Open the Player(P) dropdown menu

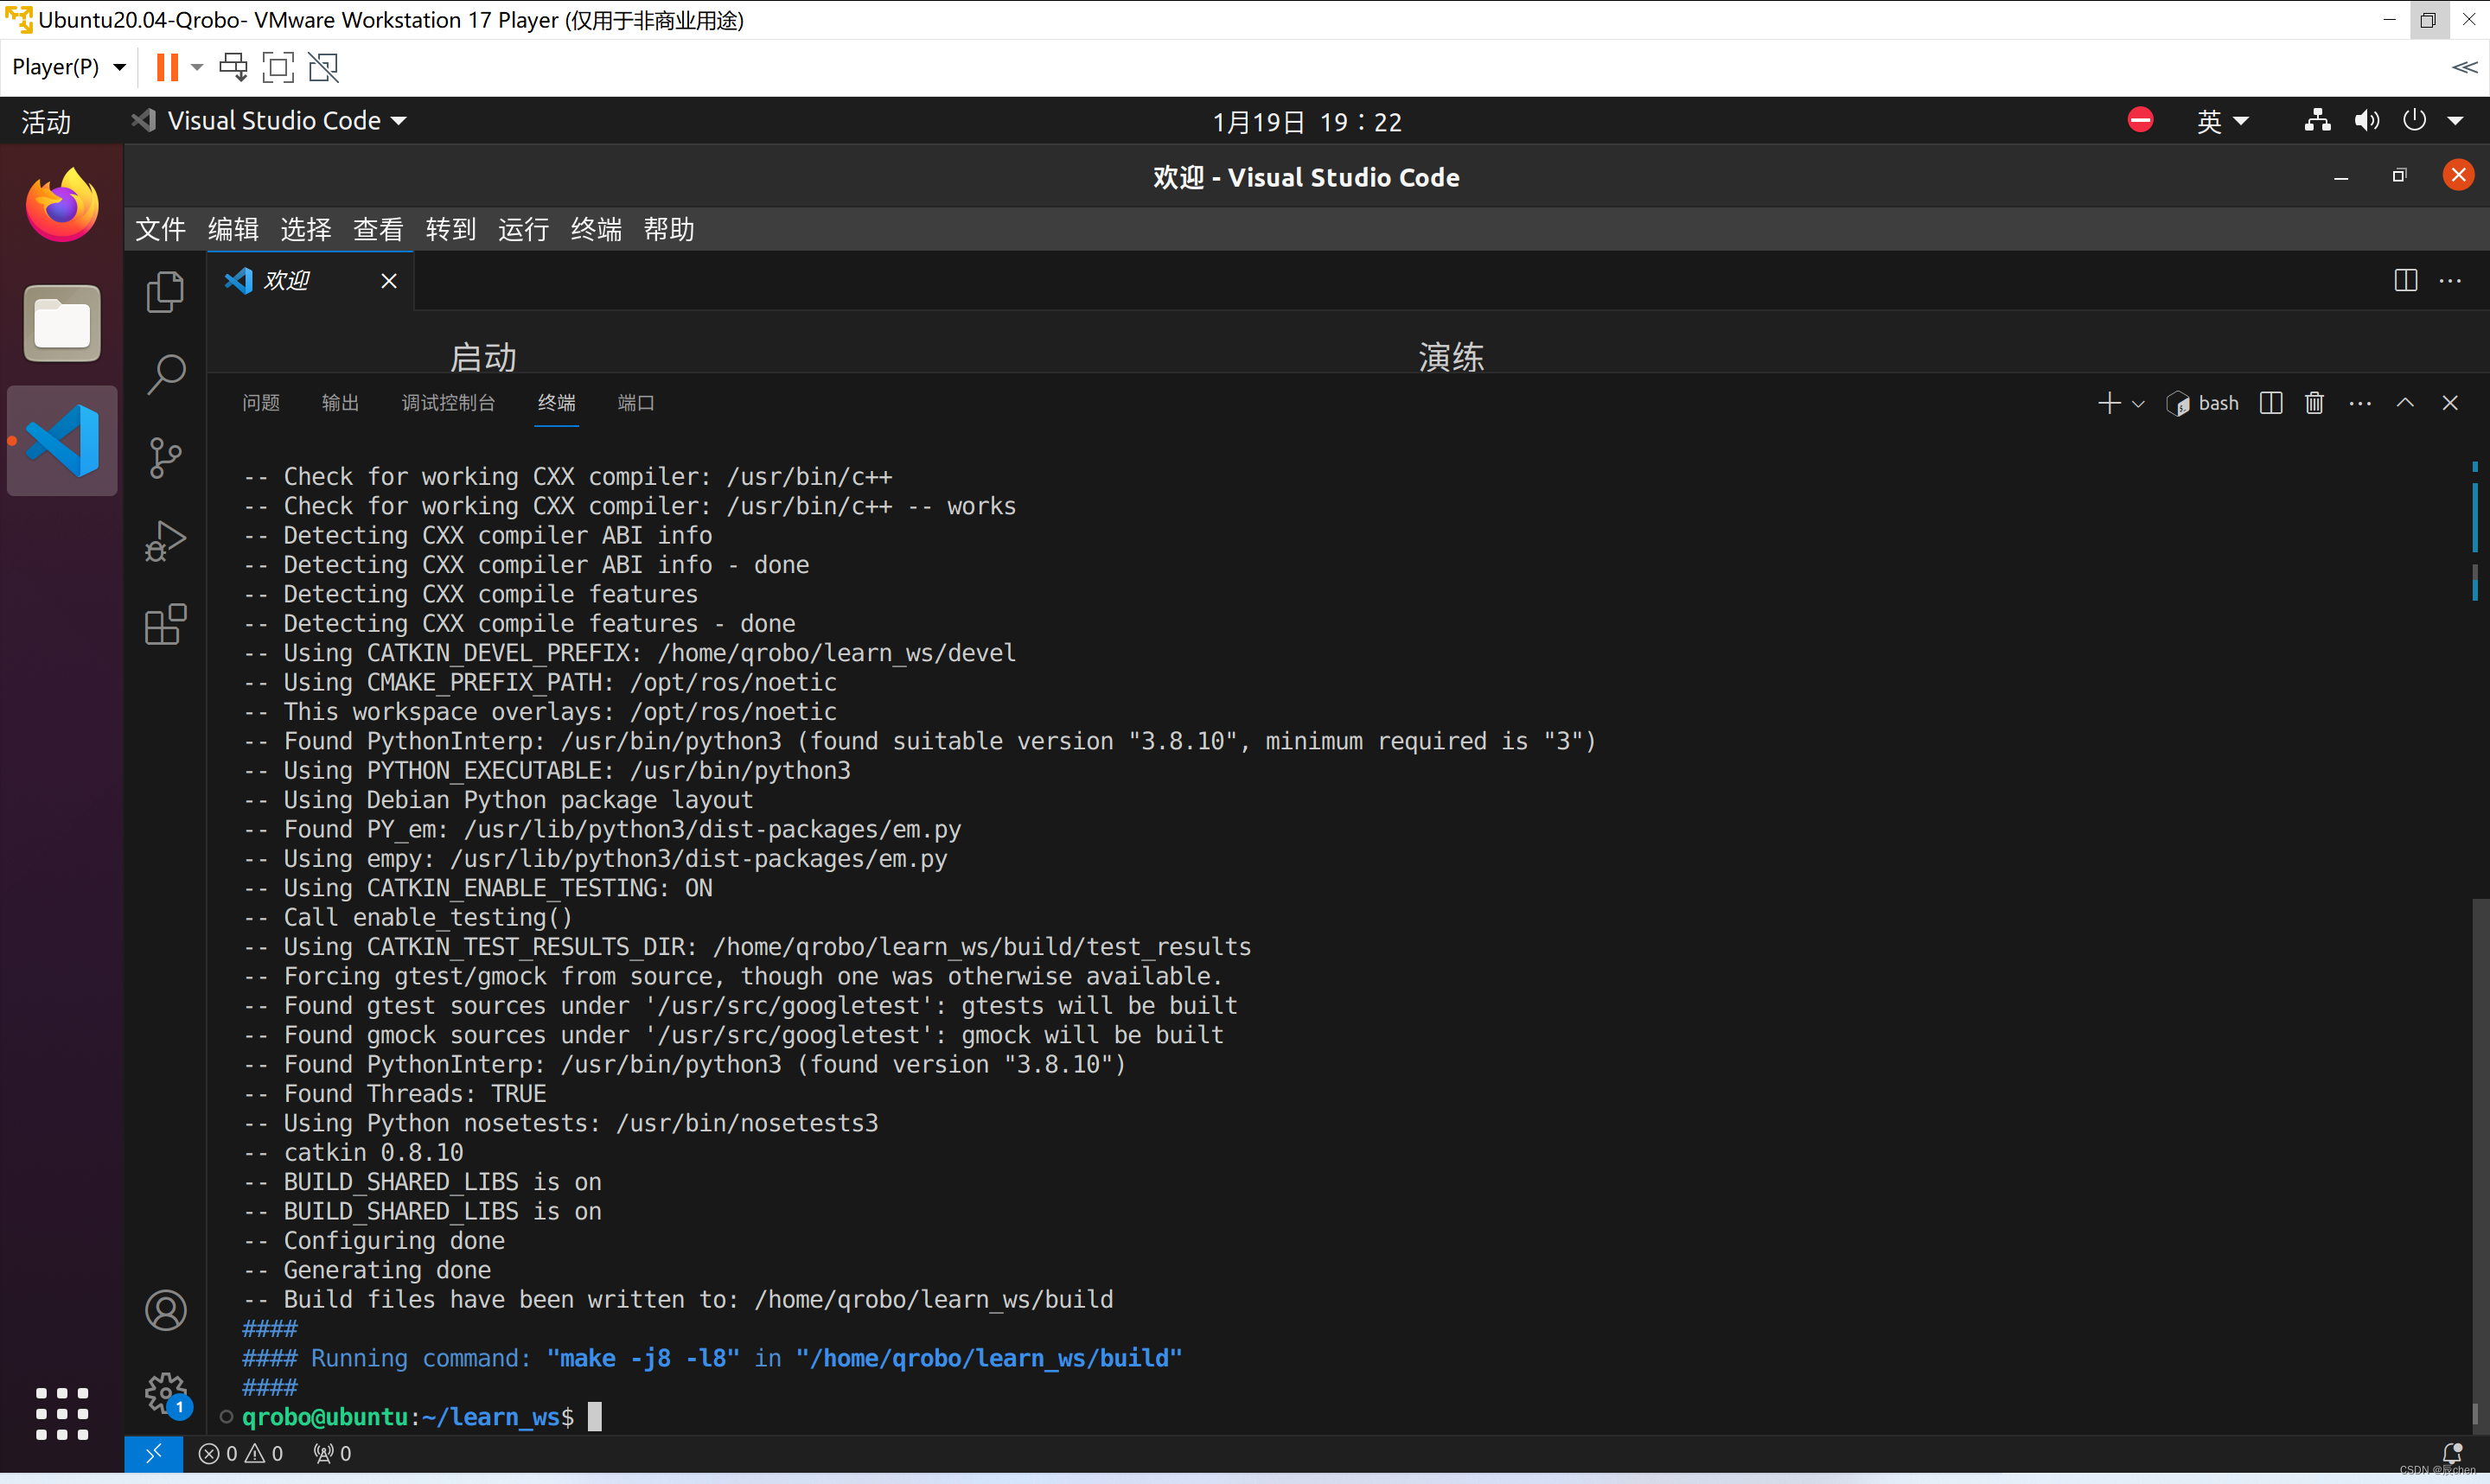(69, 67)
